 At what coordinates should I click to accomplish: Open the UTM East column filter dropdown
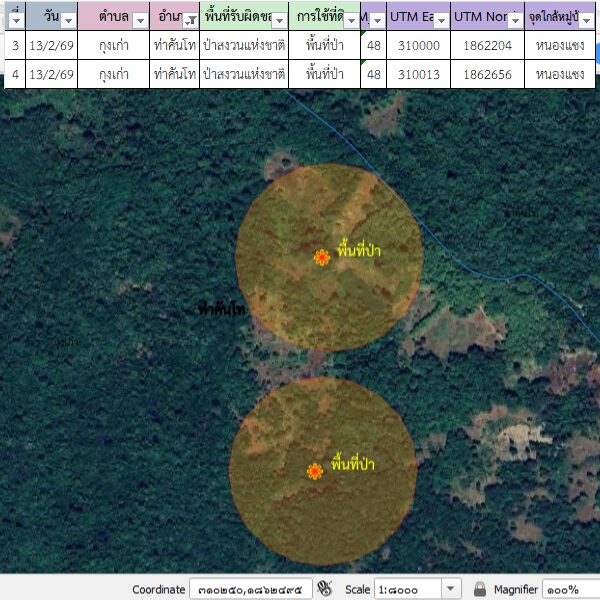pos(439,20)
